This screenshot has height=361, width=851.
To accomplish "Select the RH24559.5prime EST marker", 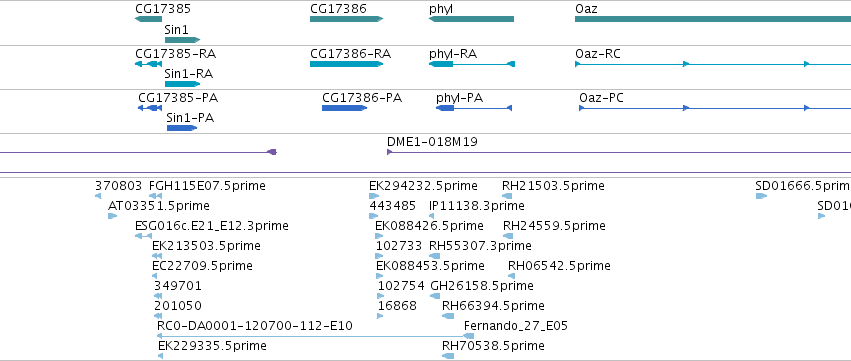I will point(508,236).
